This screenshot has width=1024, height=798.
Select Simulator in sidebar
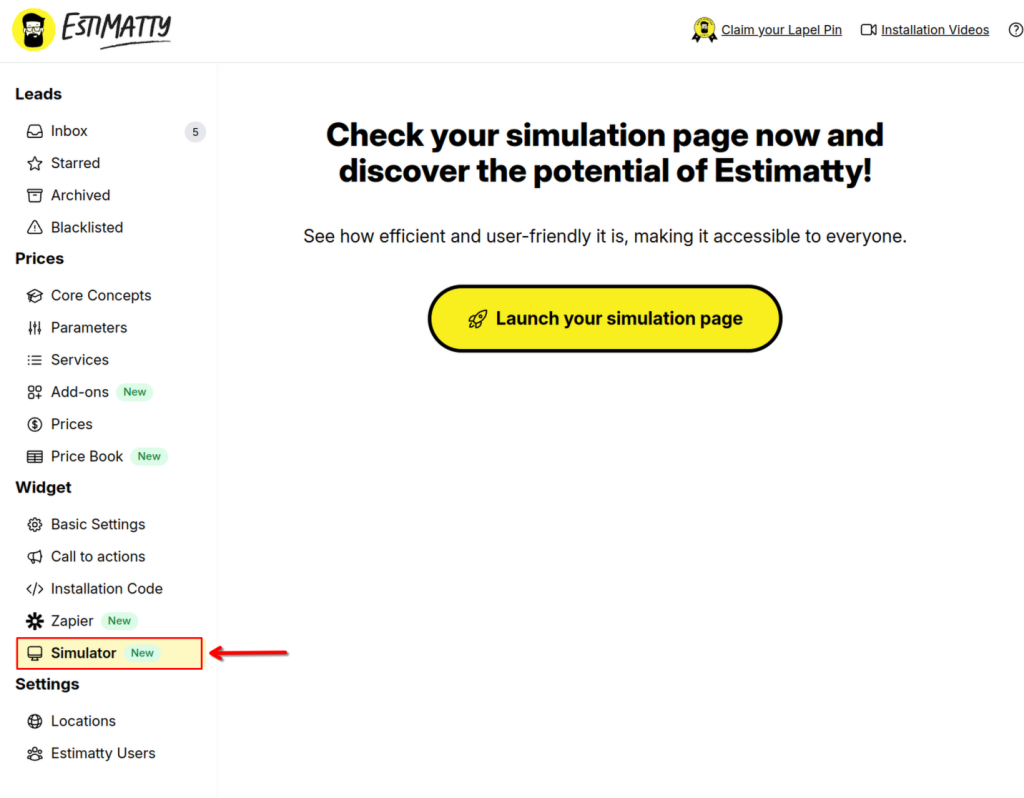click(x=109, y=653)
